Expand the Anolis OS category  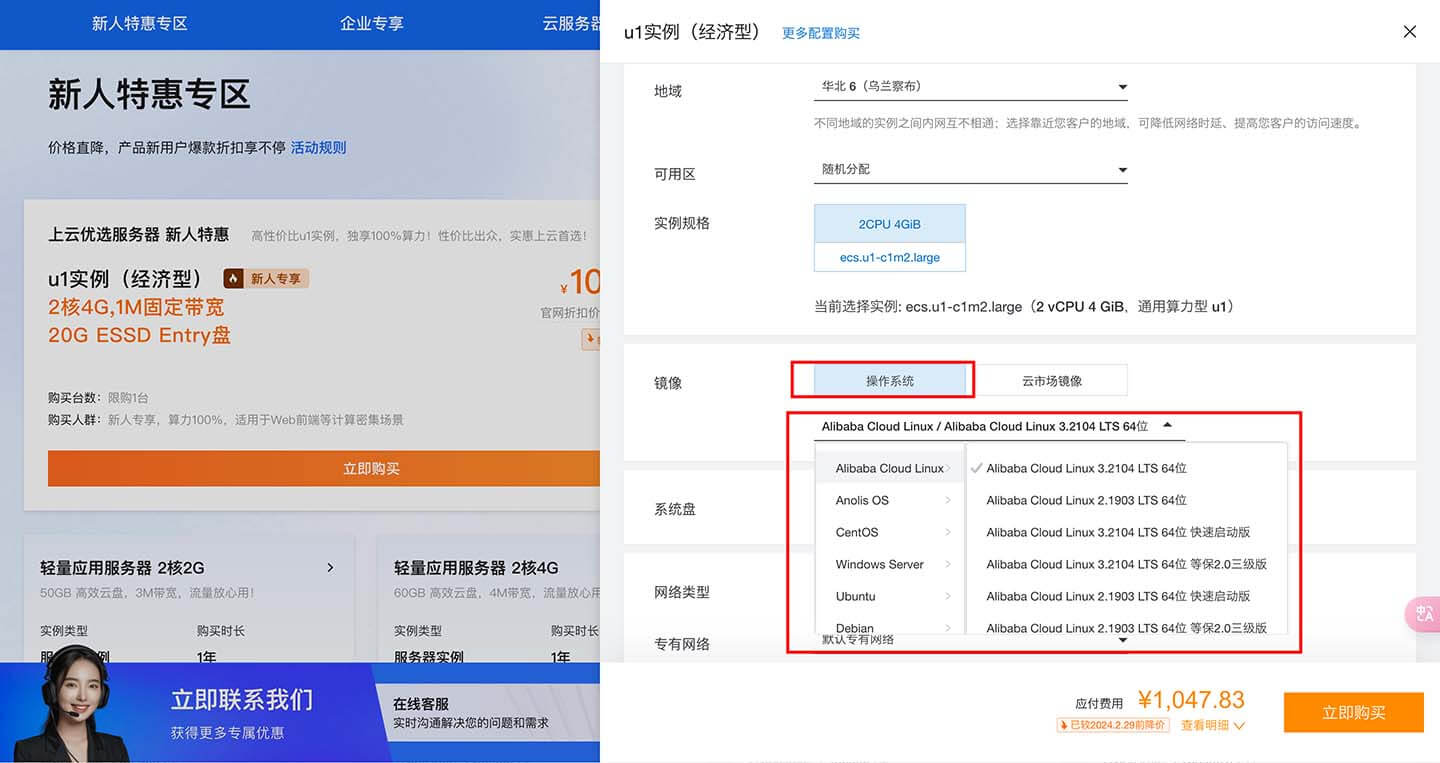point(890,500)
